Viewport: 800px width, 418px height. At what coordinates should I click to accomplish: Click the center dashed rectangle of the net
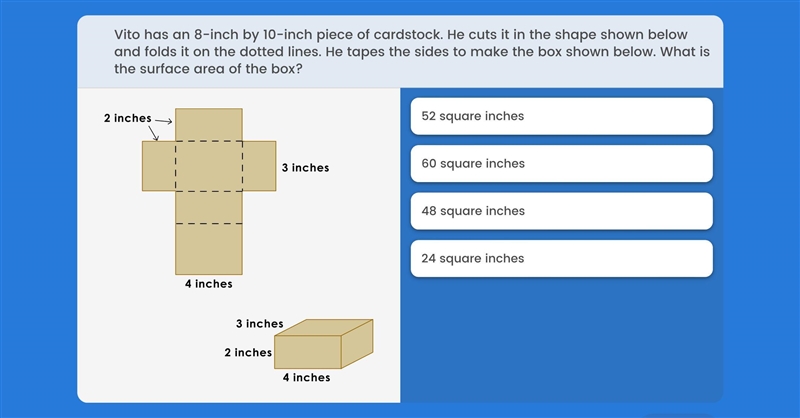(x=209, y=166)
